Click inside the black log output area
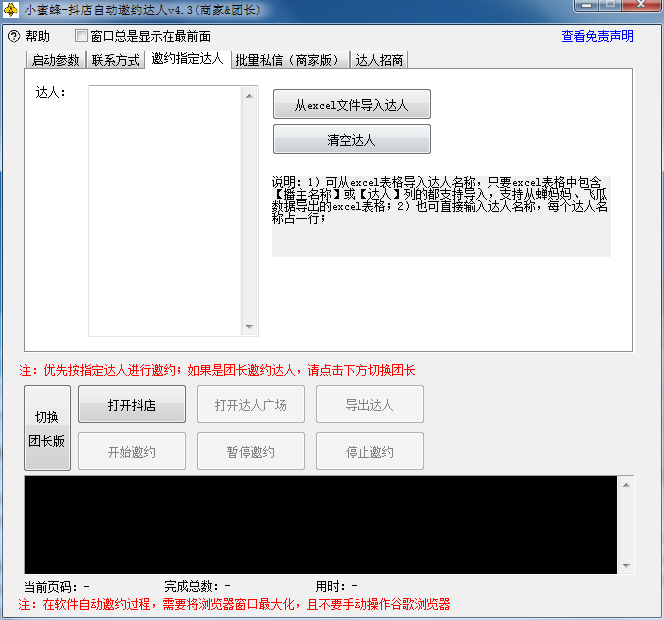This screenshot has height=620, width=664. click(x=321, y=525)
